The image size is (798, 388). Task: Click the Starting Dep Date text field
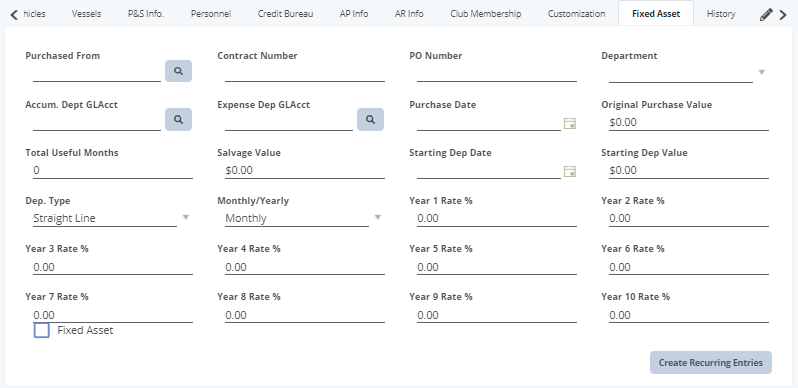point(489,171)
